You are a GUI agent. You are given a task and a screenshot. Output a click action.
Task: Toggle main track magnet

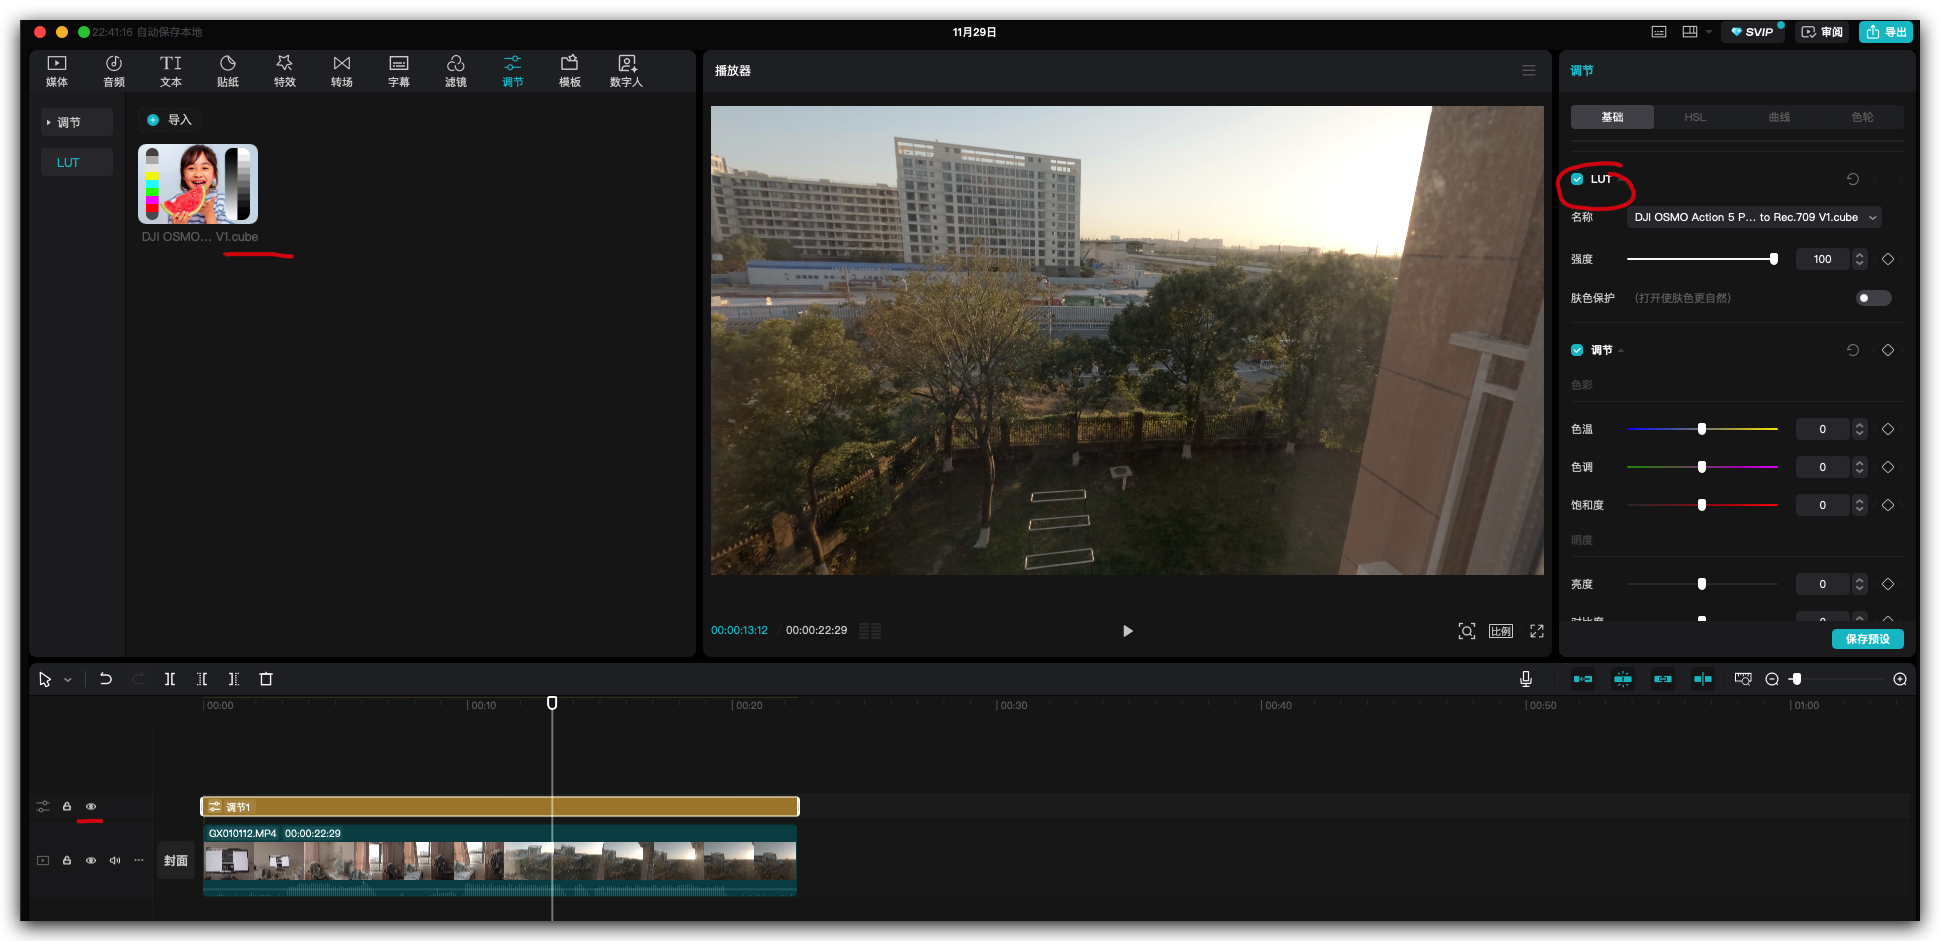click(1583, 679)
